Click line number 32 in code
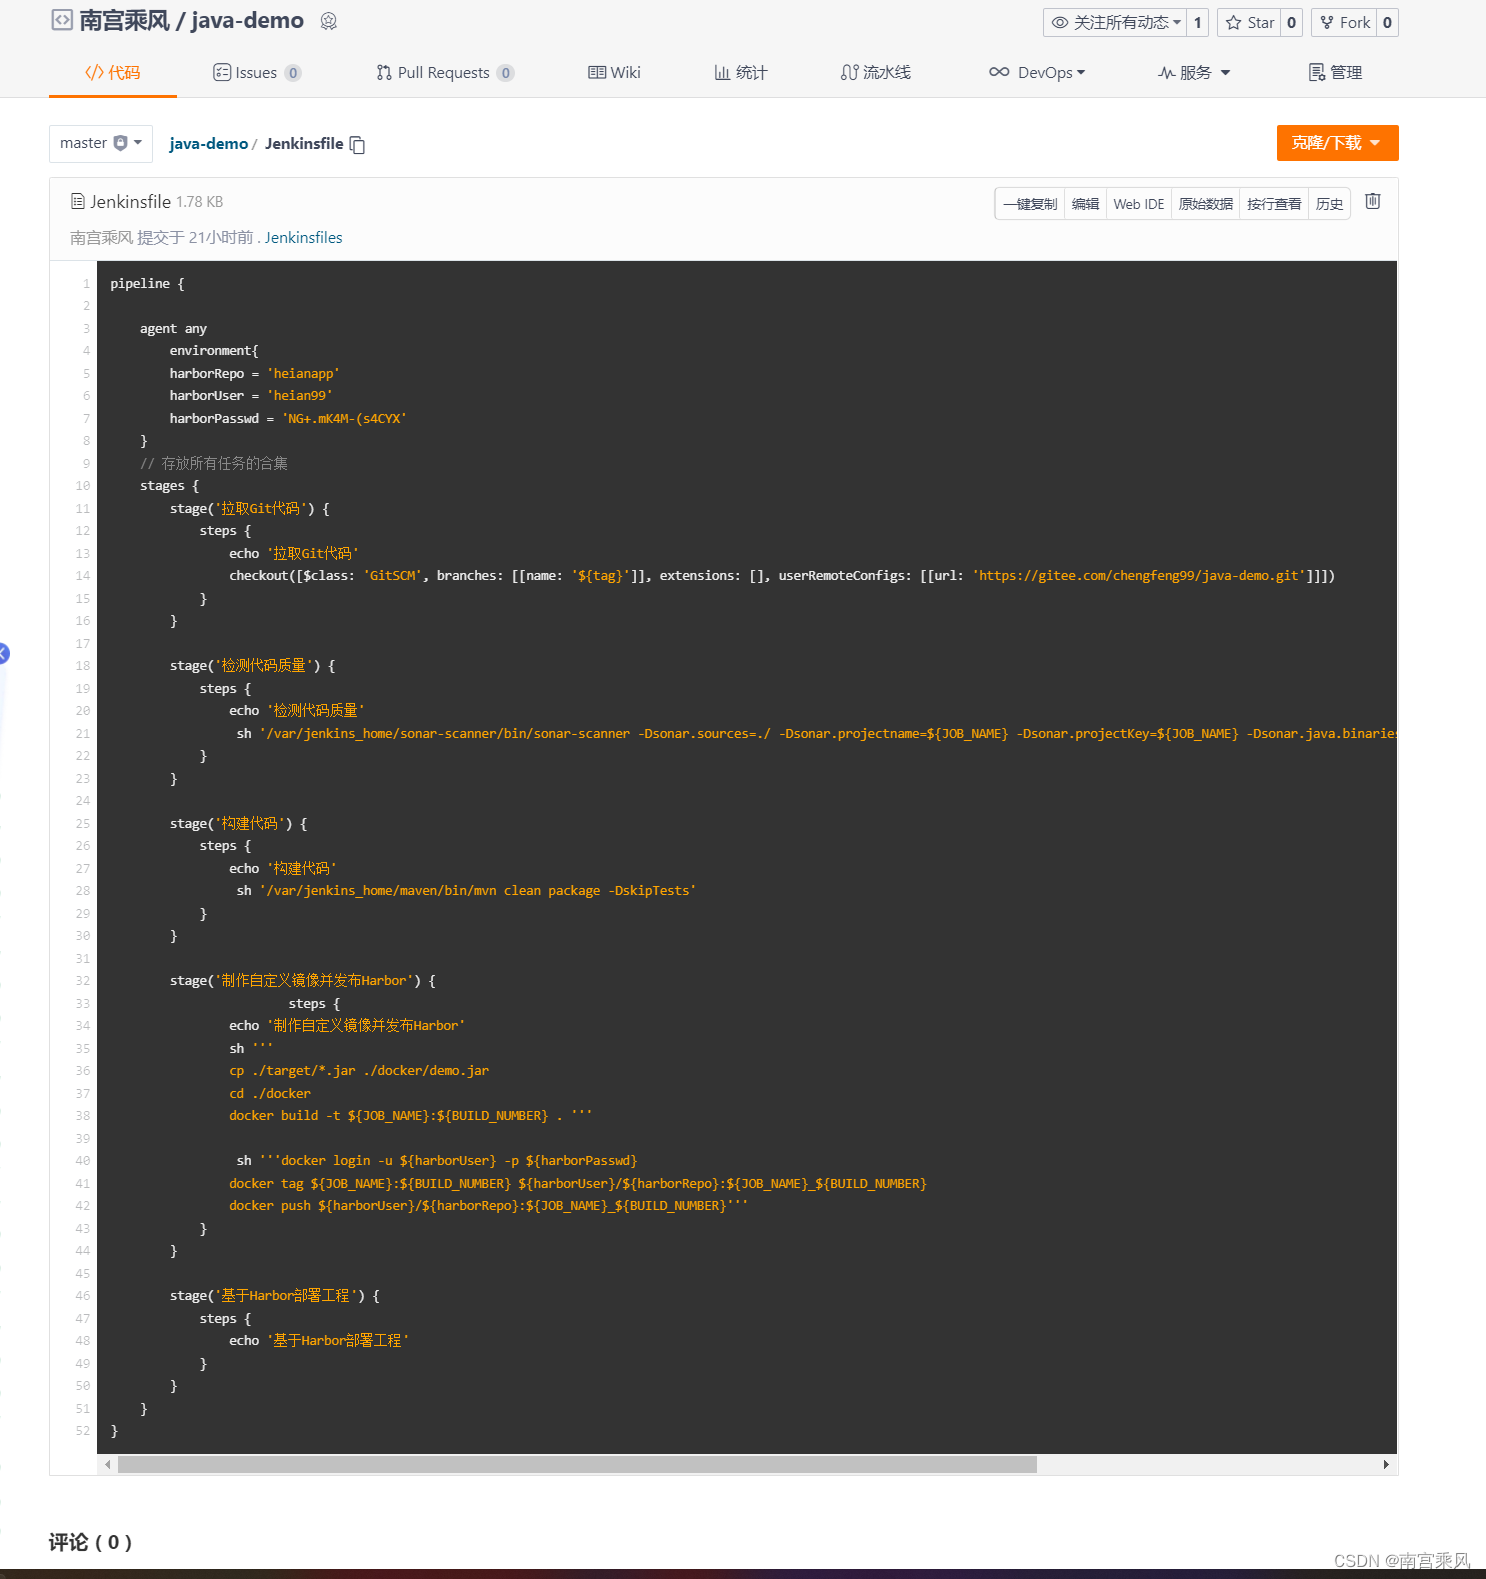The height and width of the screenshot is (1579, 1486). click(x=82, y=981)
